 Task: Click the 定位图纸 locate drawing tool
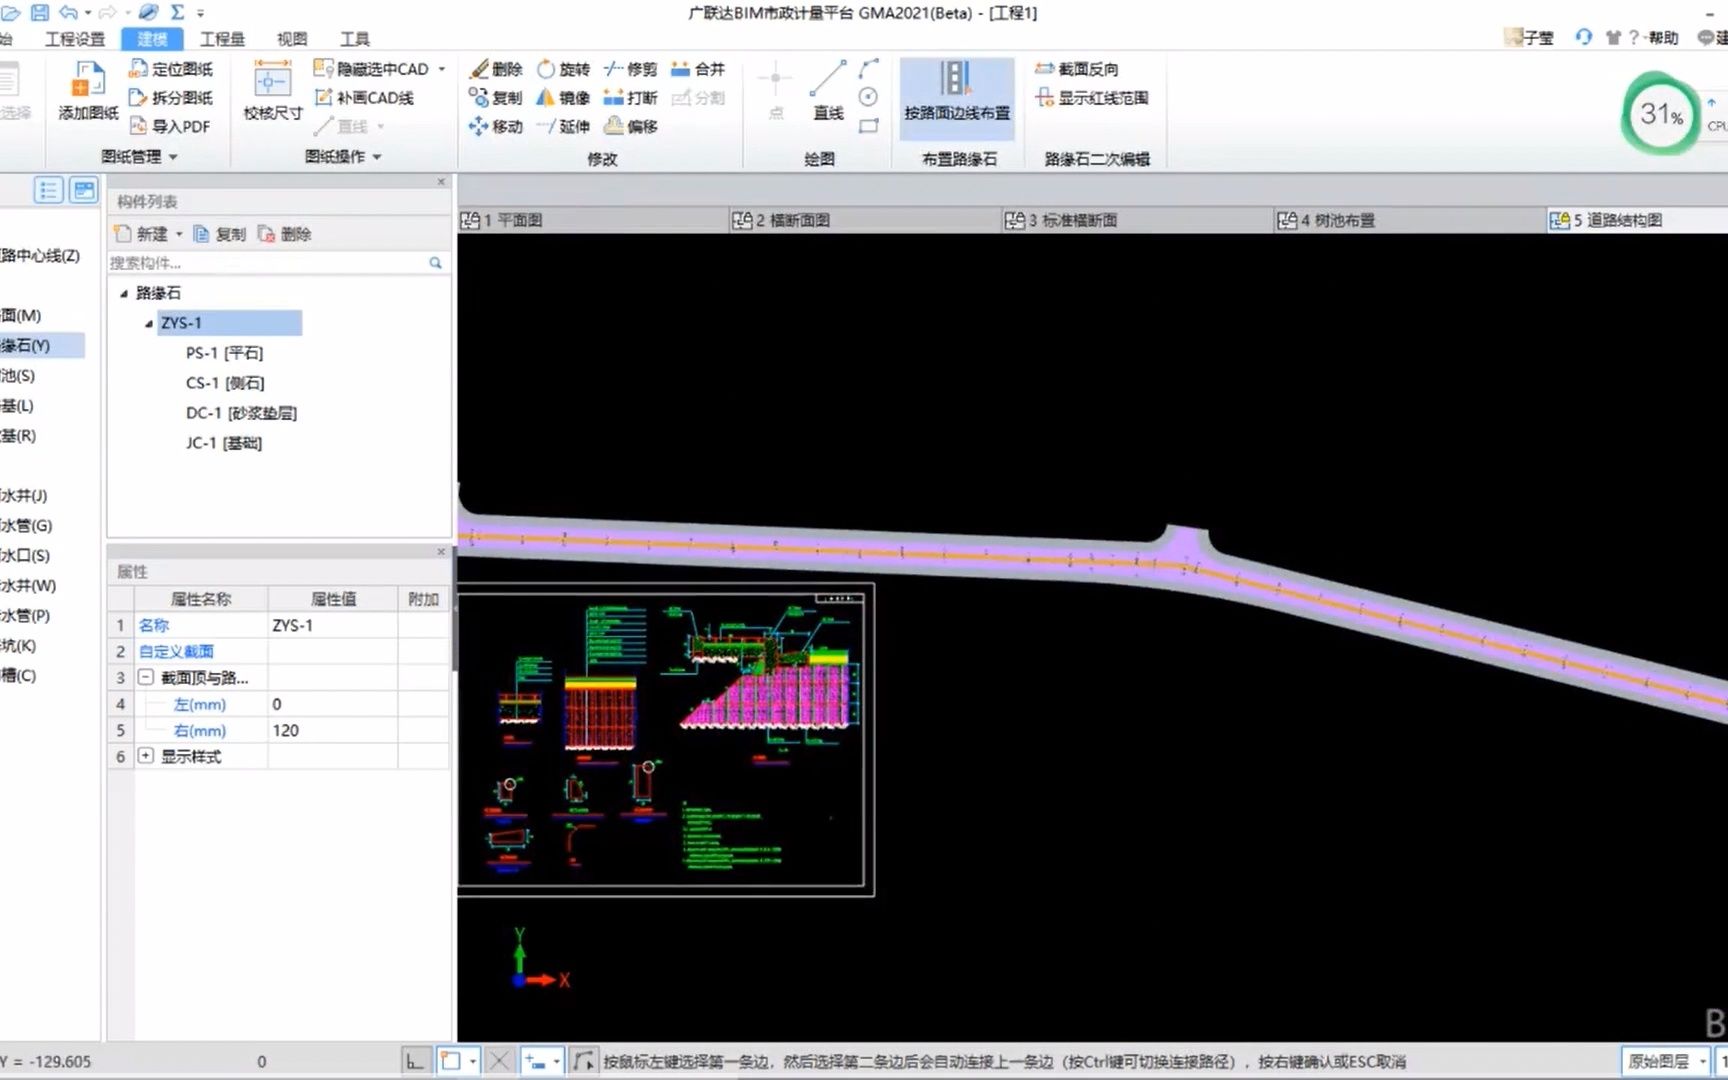[x=171, y=69]
